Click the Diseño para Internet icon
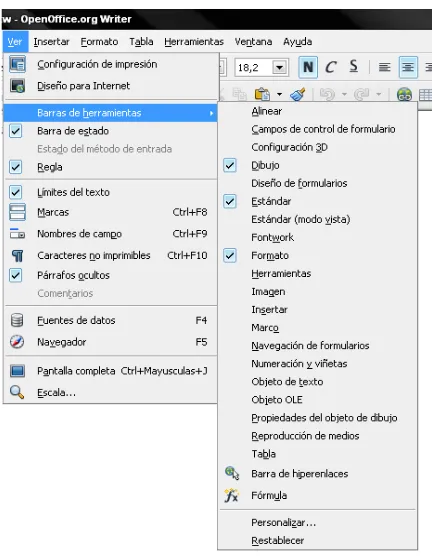432x560 pixels. [x=17, y=86]
